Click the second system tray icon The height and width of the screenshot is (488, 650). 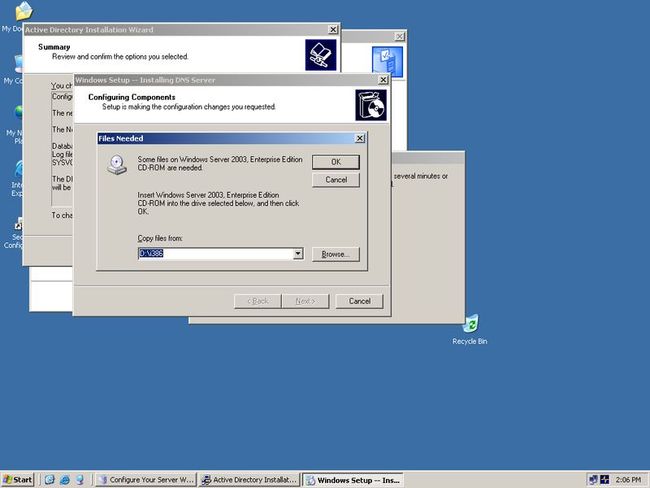[x=605, y=480]
